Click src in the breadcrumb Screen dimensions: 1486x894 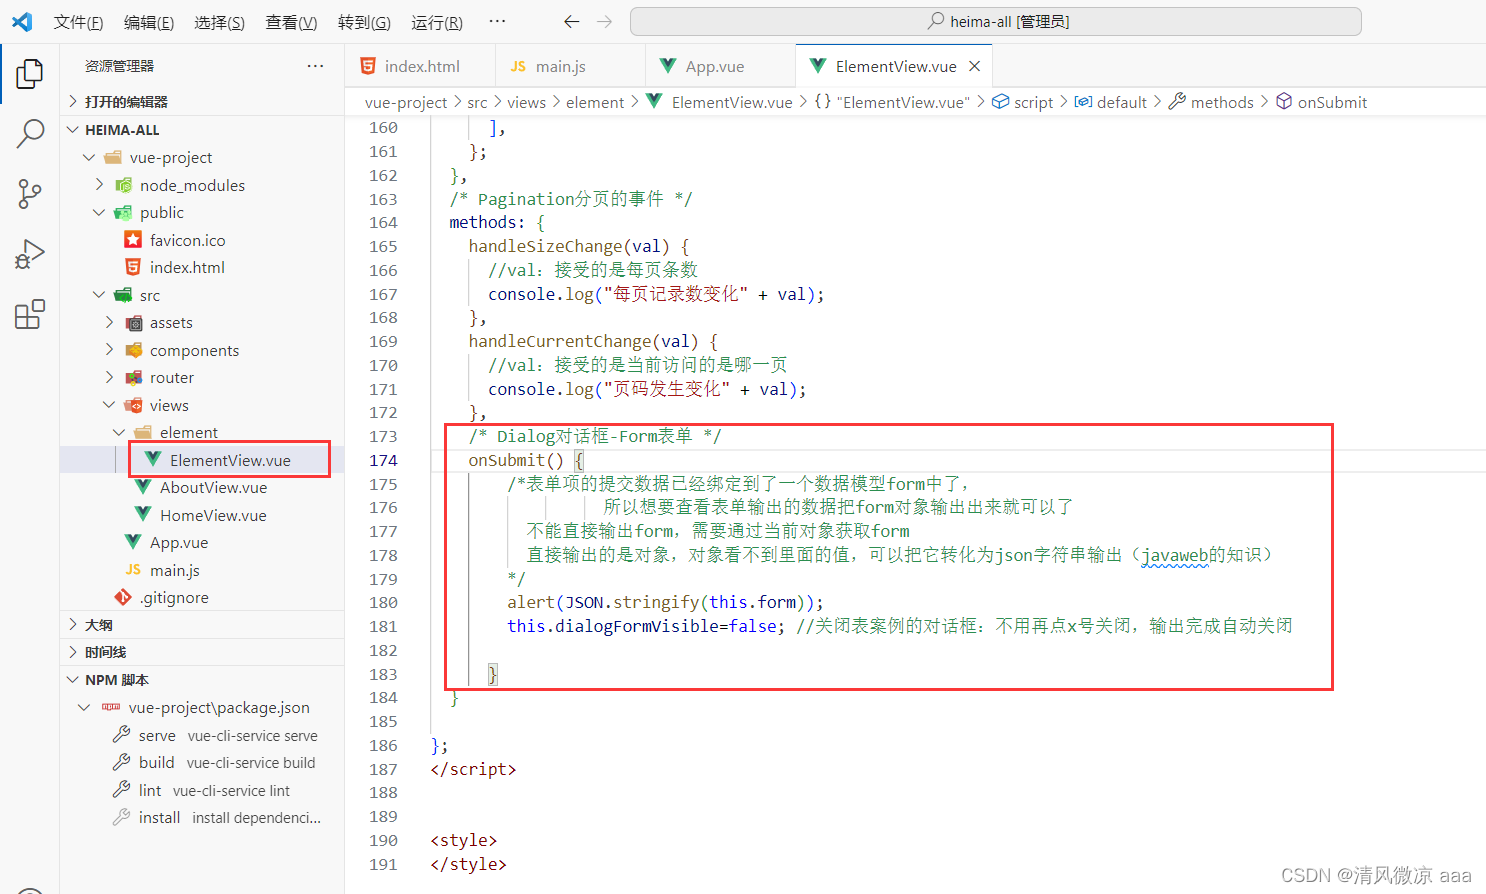click(x=477, y=102)
